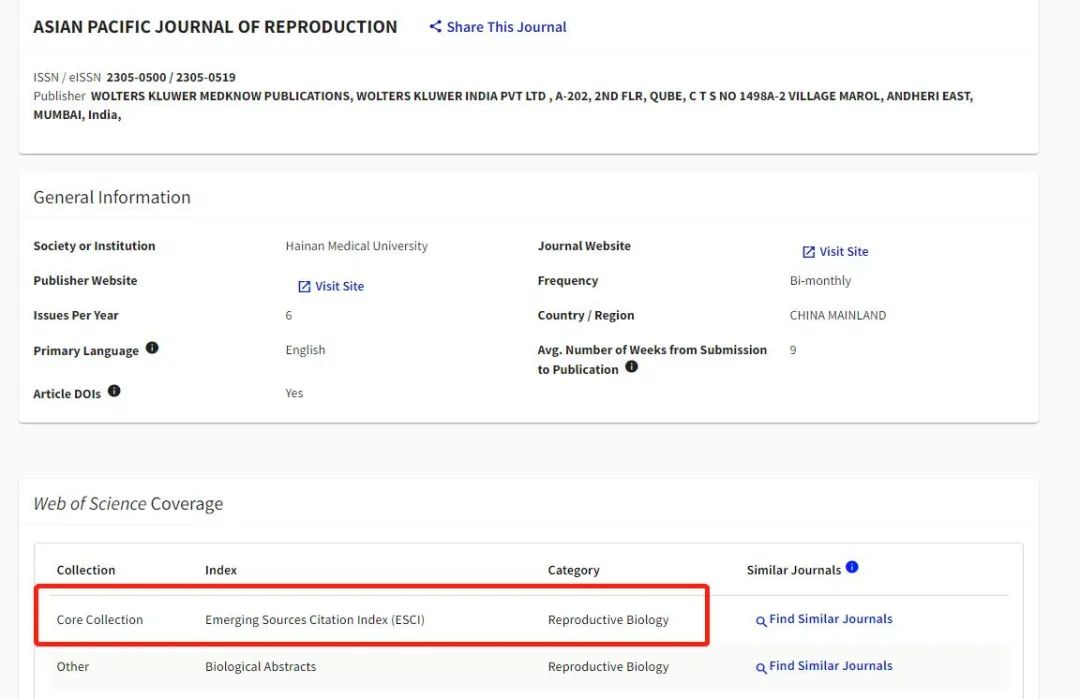
Task: Click the Asian Pacific Journal of Reproduction title
Action: pos(215,27)
